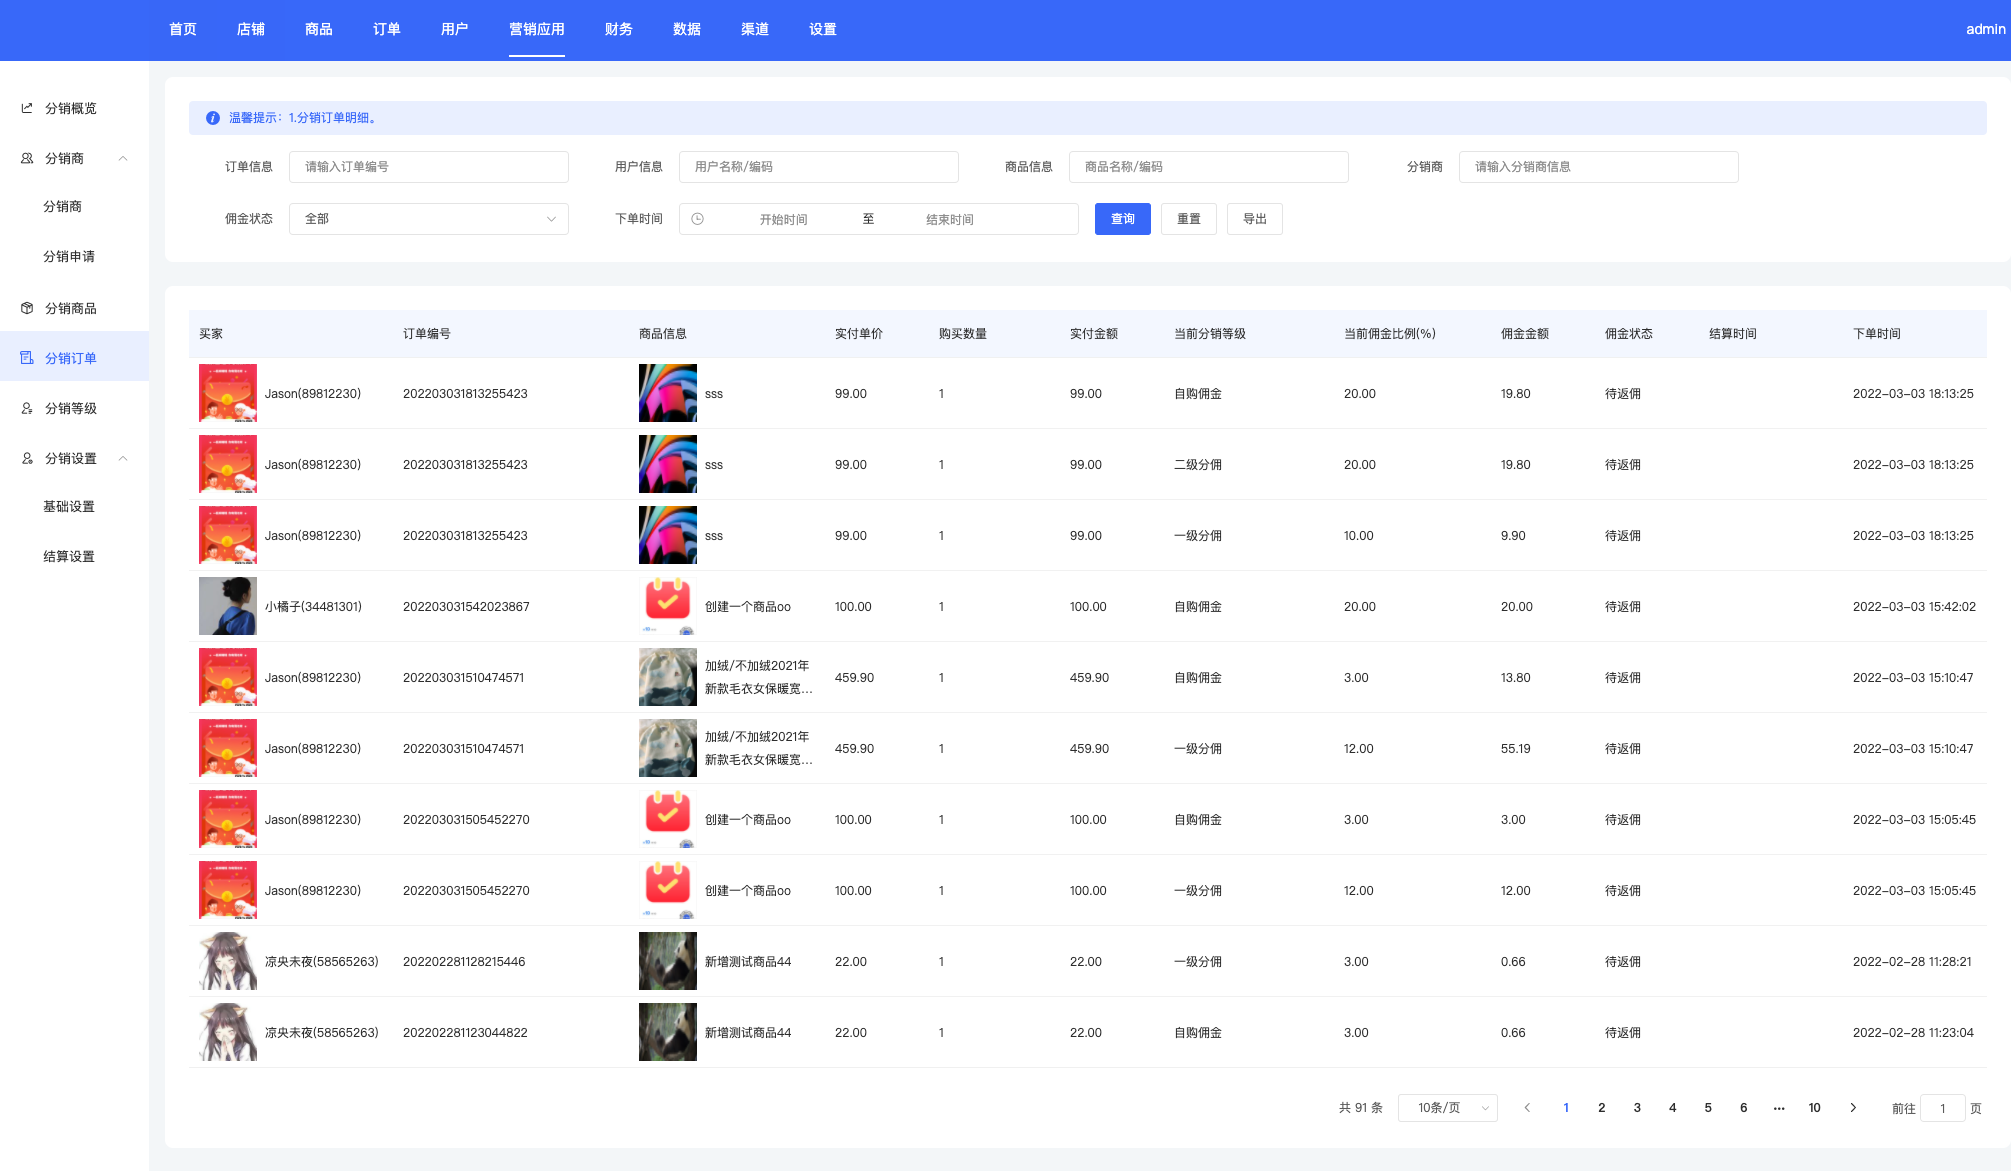Collapse the 分销商 sidebar submenu chevron

pyautogui.click(x=123, y=158)
